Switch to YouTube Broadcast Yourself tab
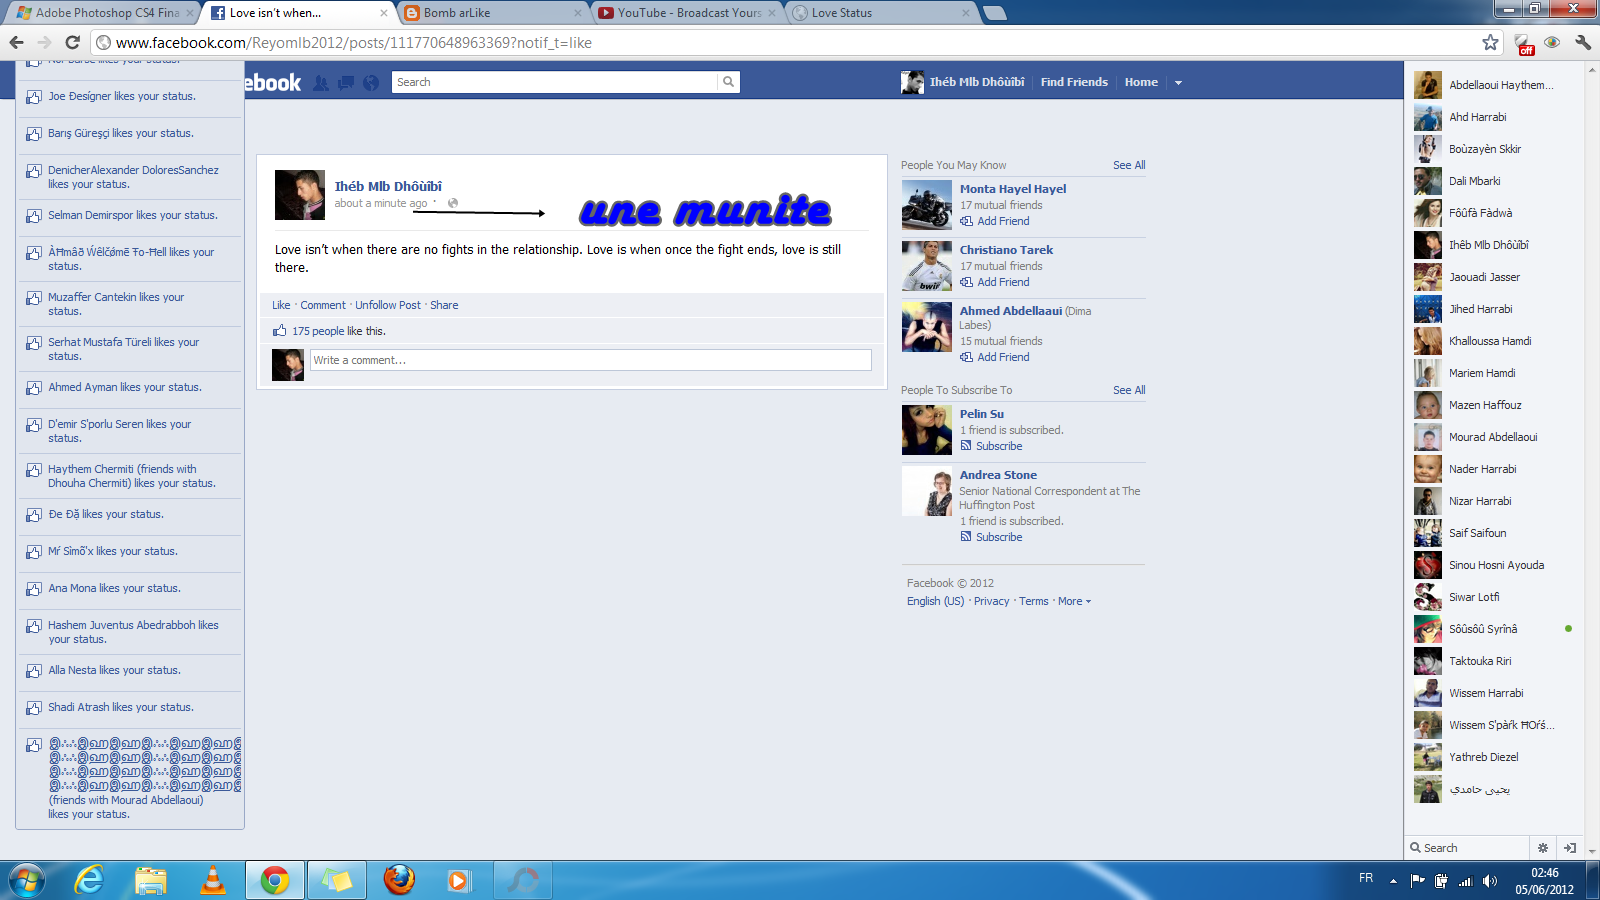The height and width of the screenshot is (900, 1600). 686,13
